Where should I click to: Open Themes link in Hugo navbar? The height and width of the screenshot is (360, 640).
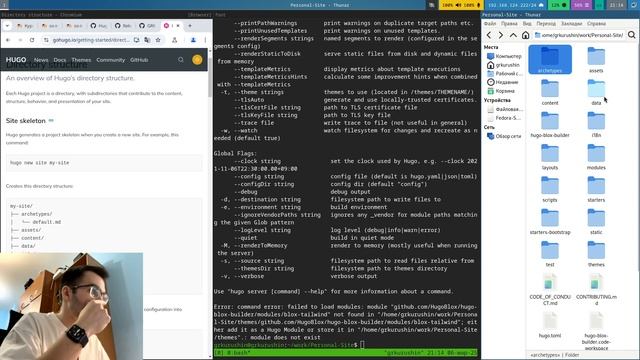pyautogui.click(x=81, y=60)
